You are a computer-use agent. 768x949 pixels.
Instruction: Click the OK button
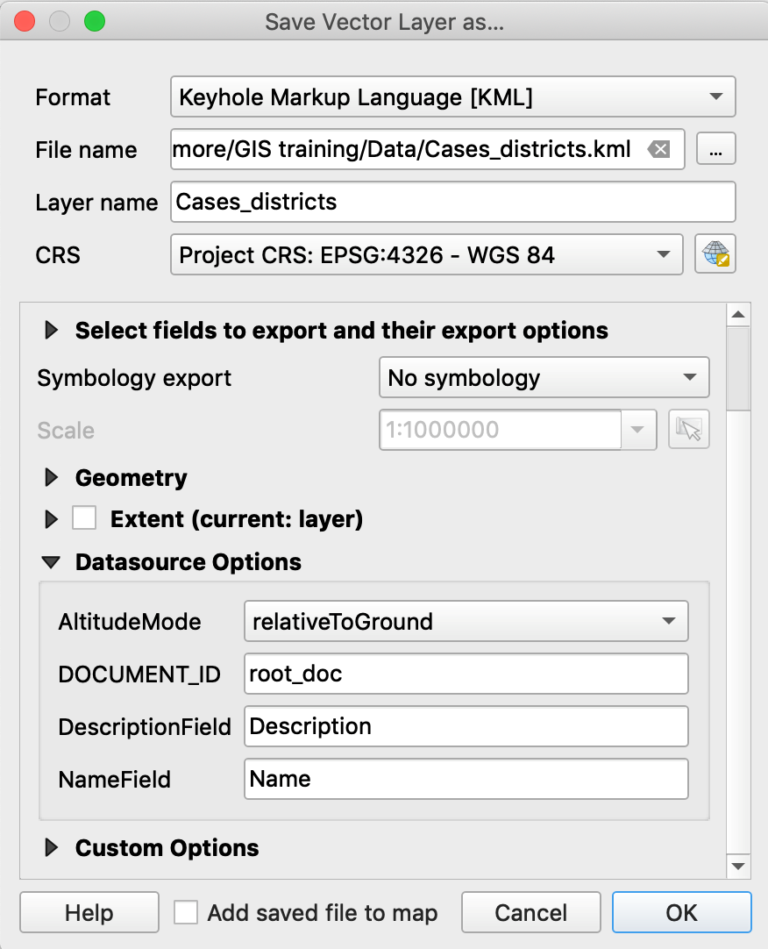[681, 912]
